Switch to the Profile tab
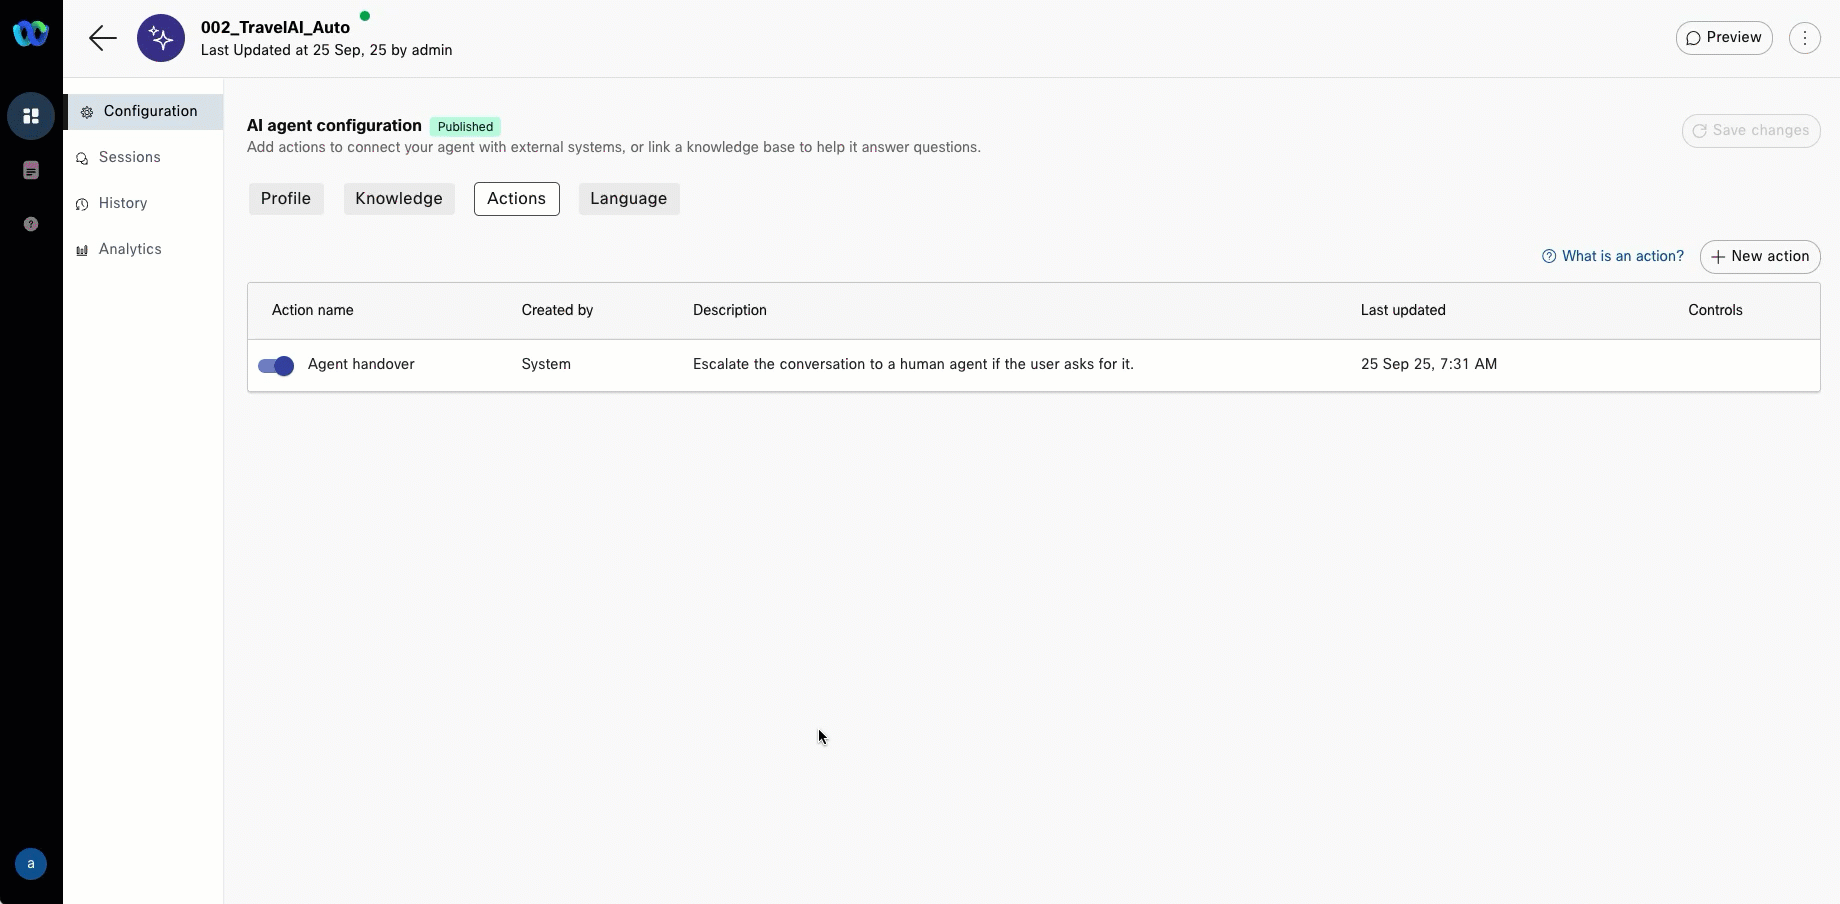Screen dimensions: 1840x904 [x=286, y=199]
